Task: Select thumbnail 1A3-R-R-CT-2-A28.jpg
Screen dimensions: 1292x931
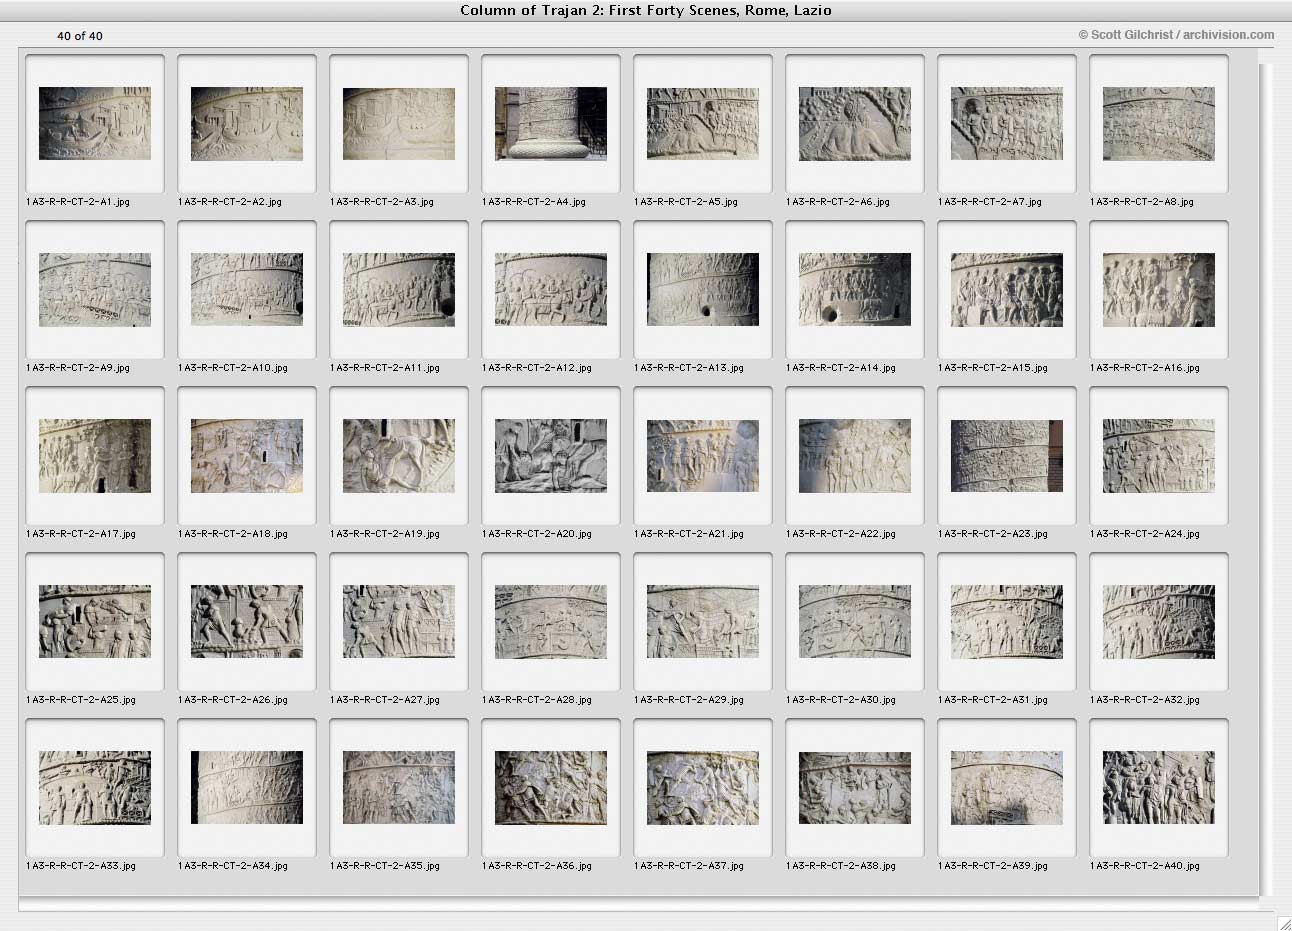Action: point(551,621)
